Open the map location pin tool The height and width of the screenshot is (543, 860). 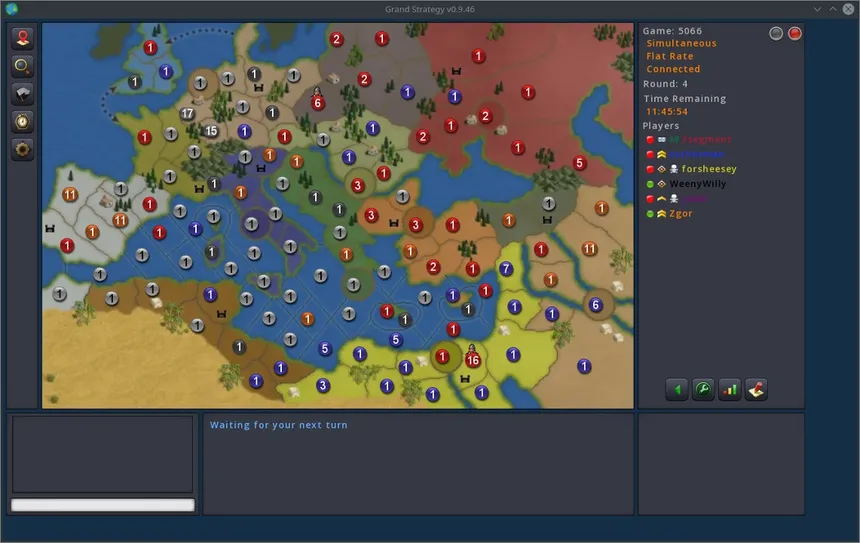point(22,38)
